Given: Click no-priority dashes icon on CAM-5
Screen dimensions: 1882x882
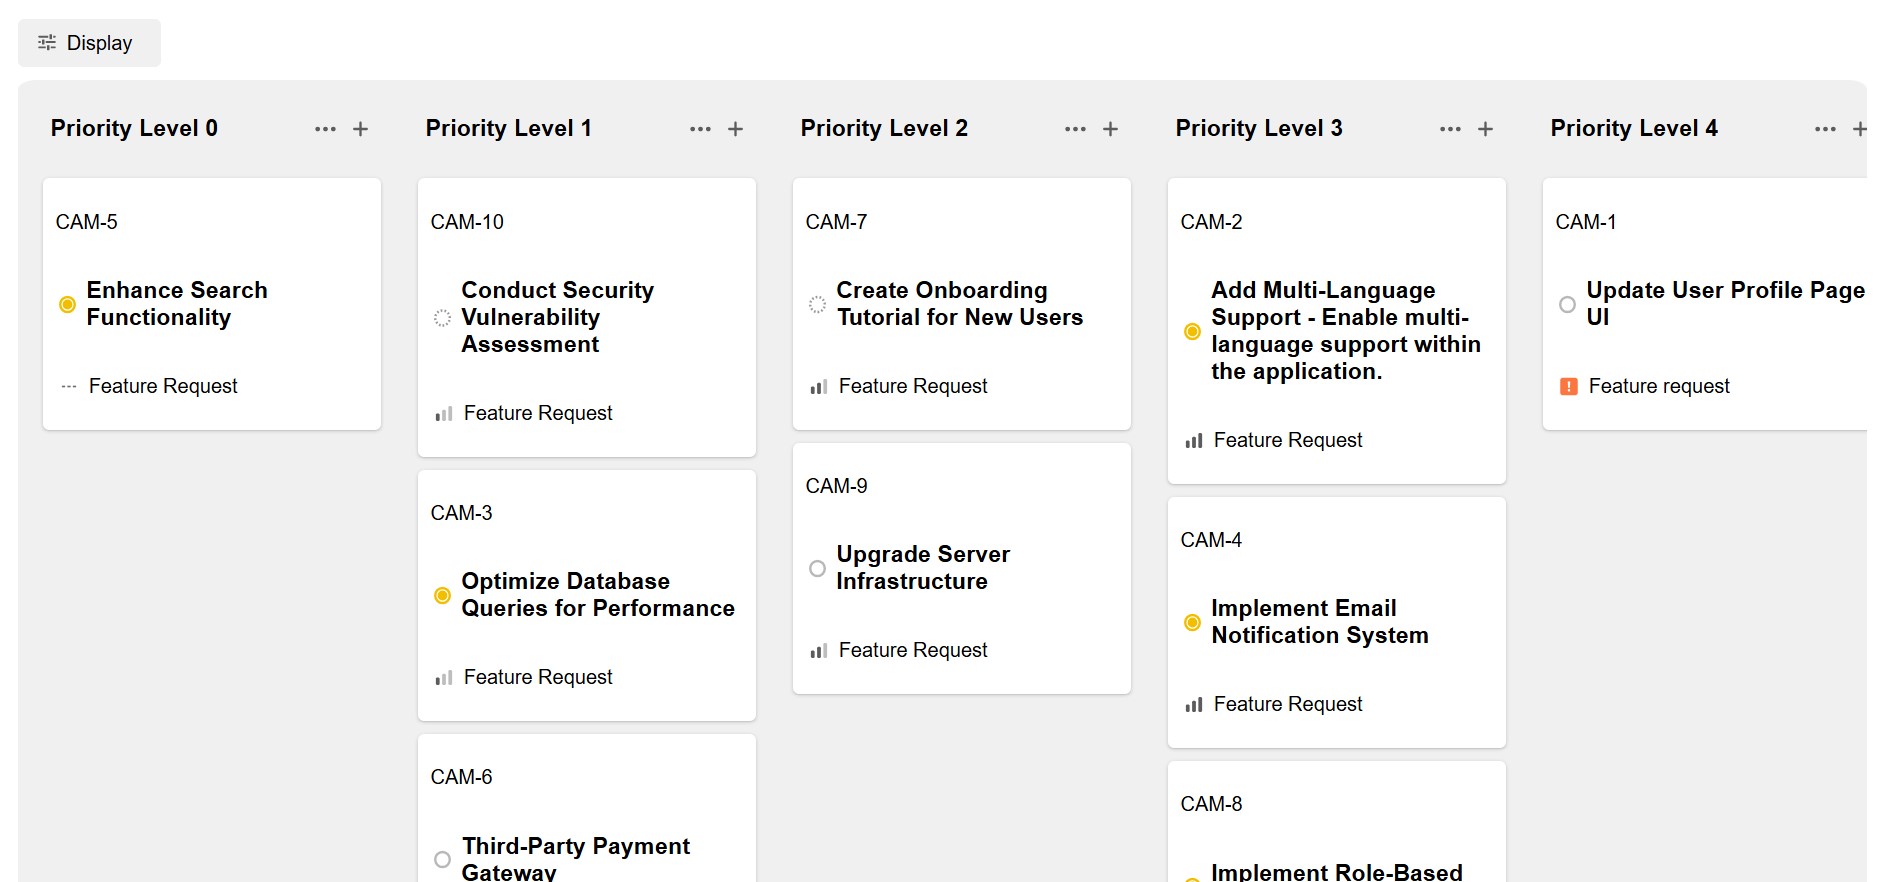Looking at the screenshot, I should pos(69,387).
